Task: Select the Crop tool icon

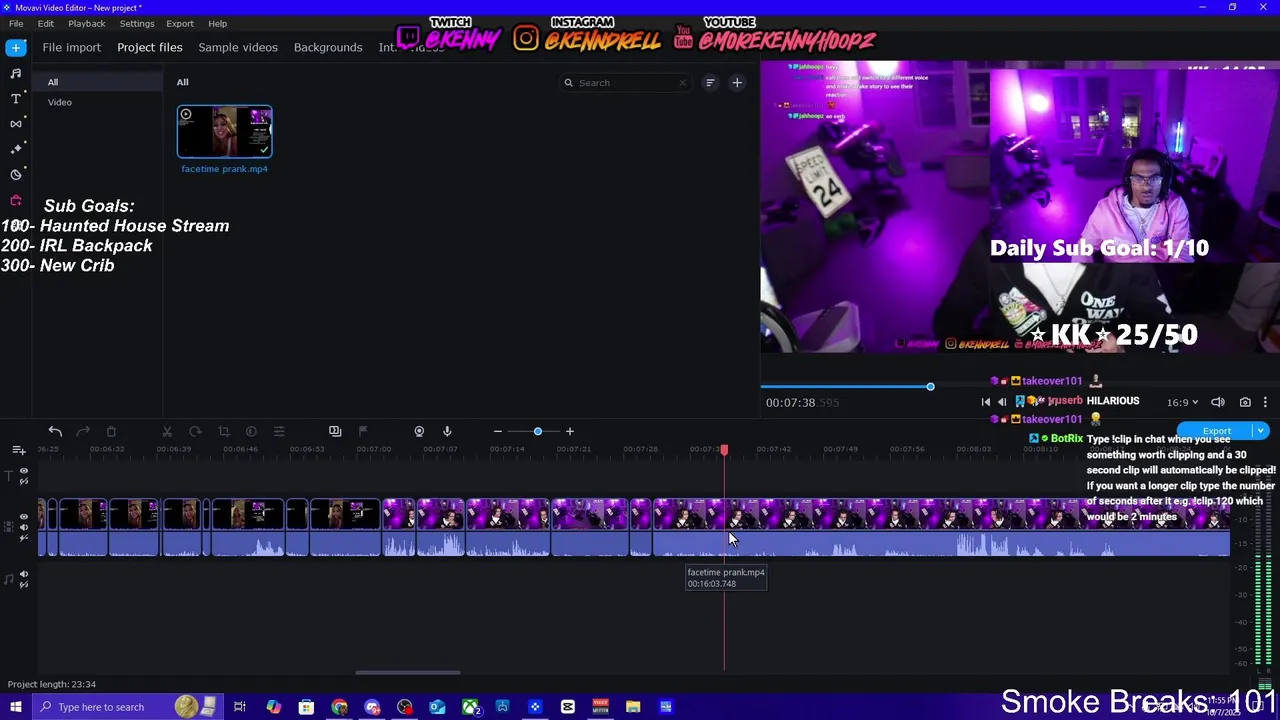Action: click(223, 431)
